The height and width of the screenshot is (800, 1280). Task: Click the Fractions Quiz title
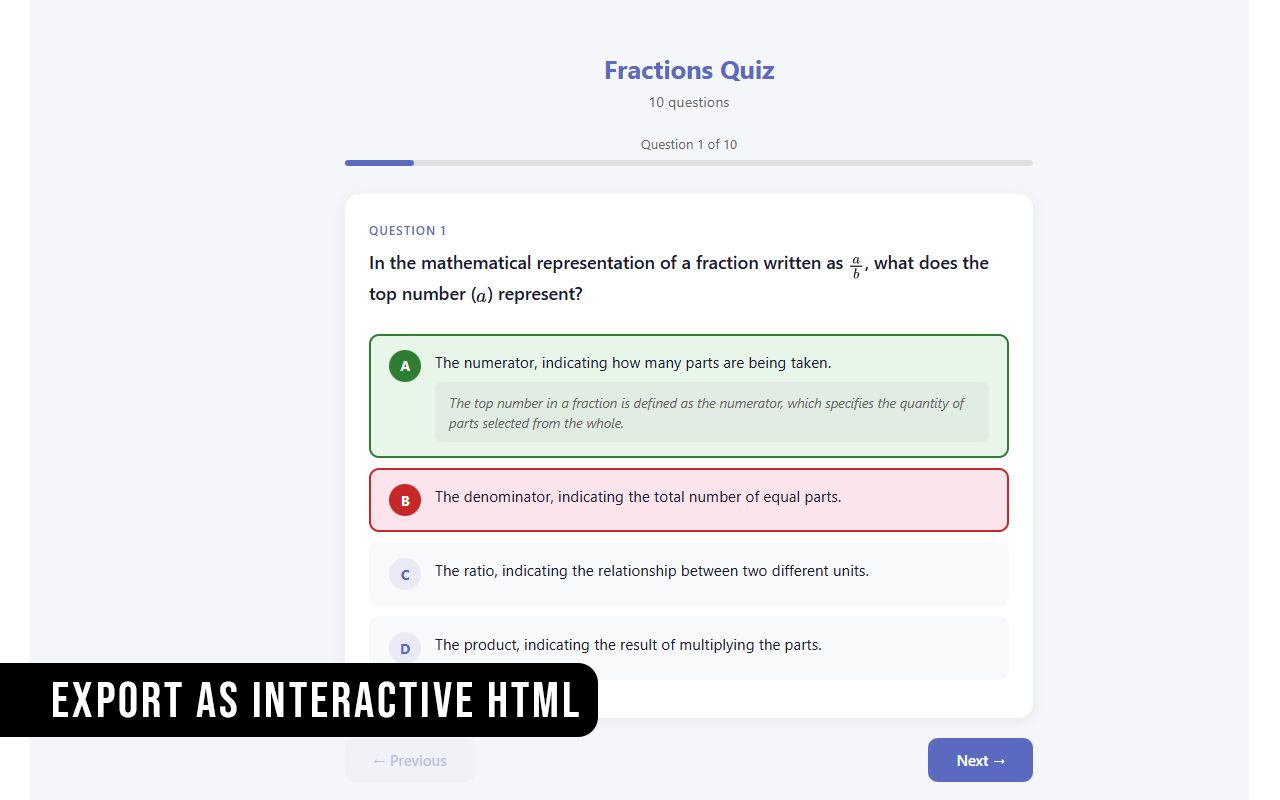click(x=688, y=70)
